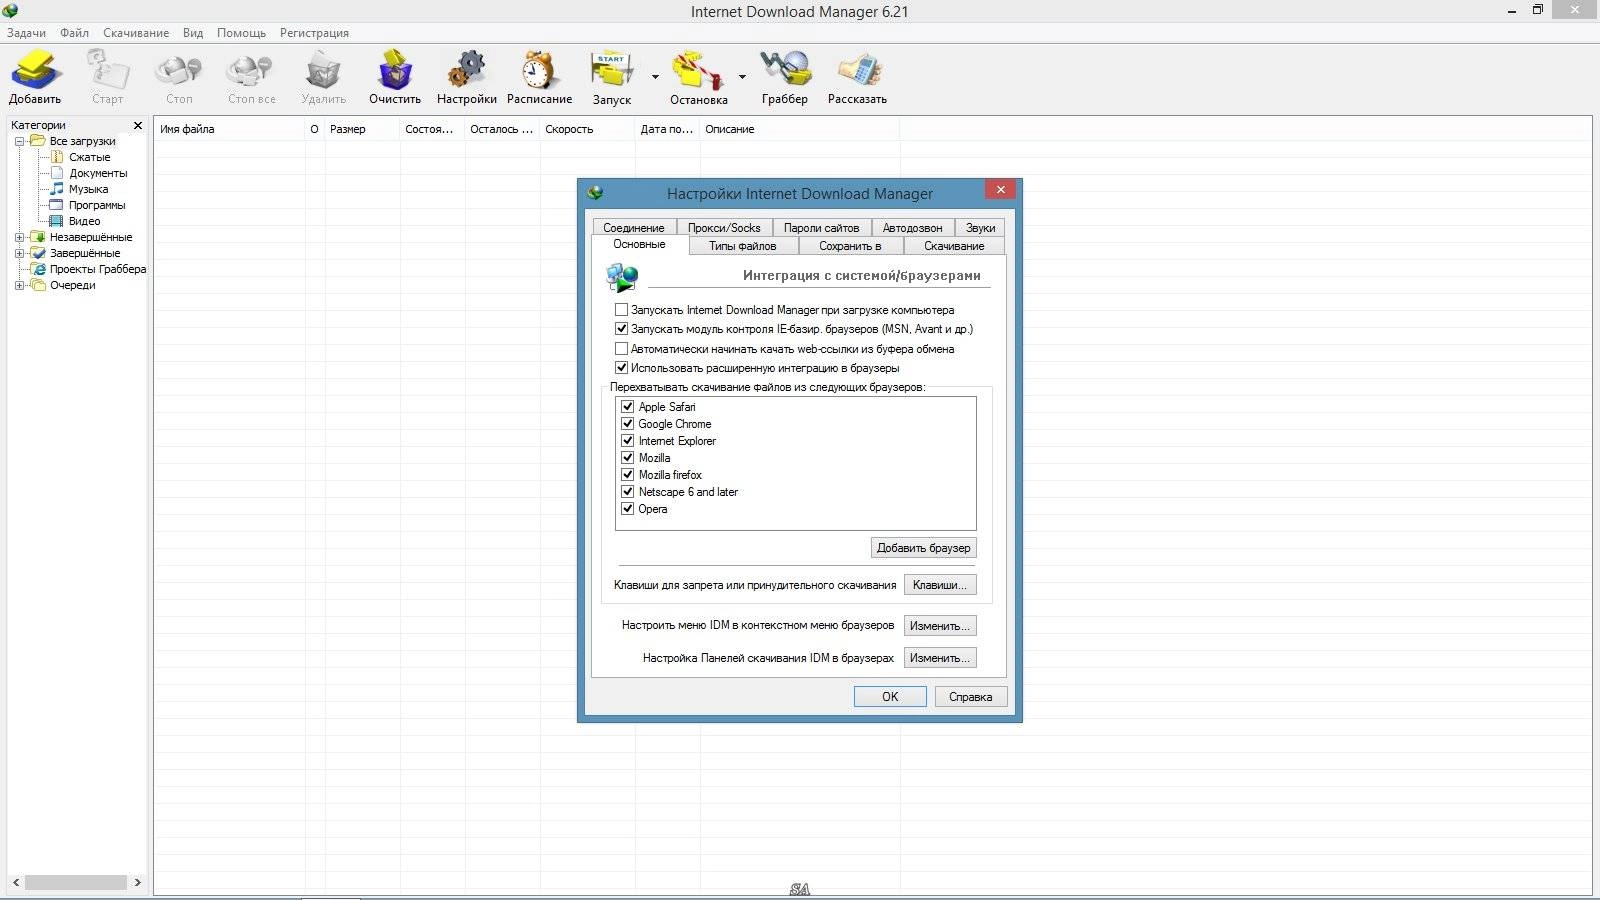The height and width of the screenshot is (900, 1600).
Task: Open the Файл menu
Action: tap(74, 33)
